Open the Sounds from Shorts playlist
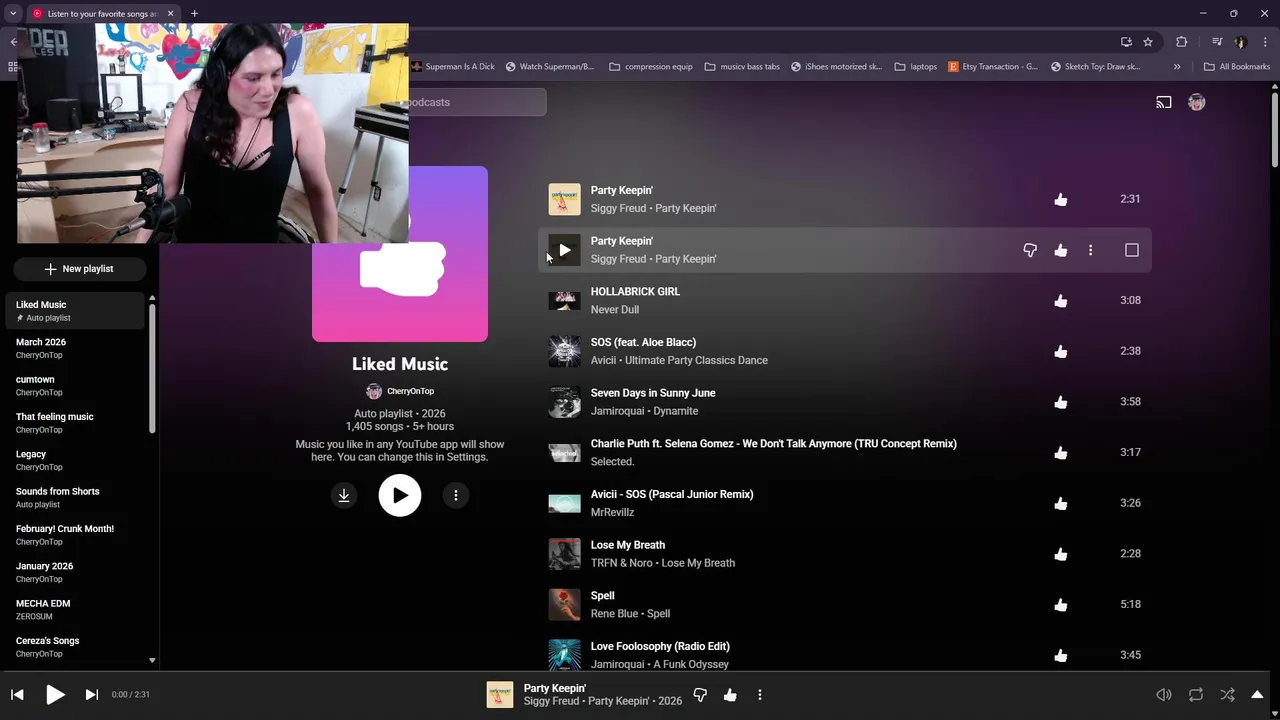This screenshot has width=1280, height=720. 75,498
